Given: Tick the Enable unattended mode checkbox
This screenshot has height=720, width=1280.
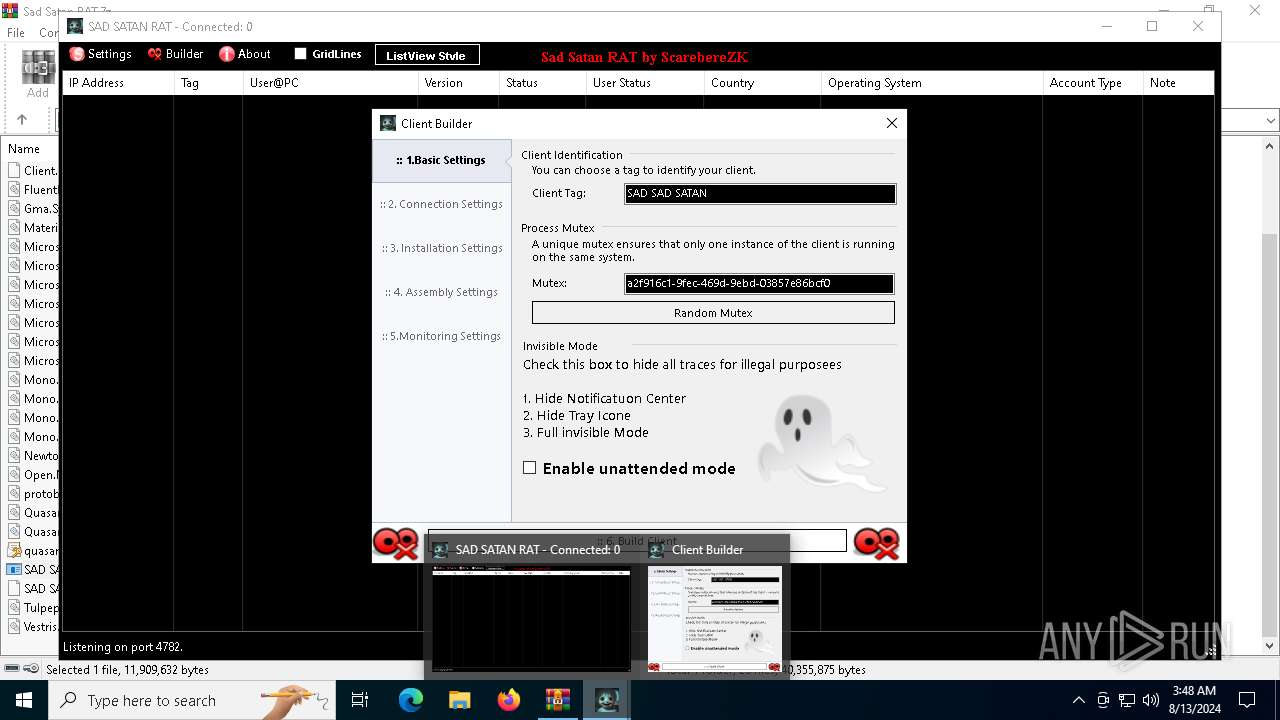Looking at the screenshot, I should tap(530, 468).
